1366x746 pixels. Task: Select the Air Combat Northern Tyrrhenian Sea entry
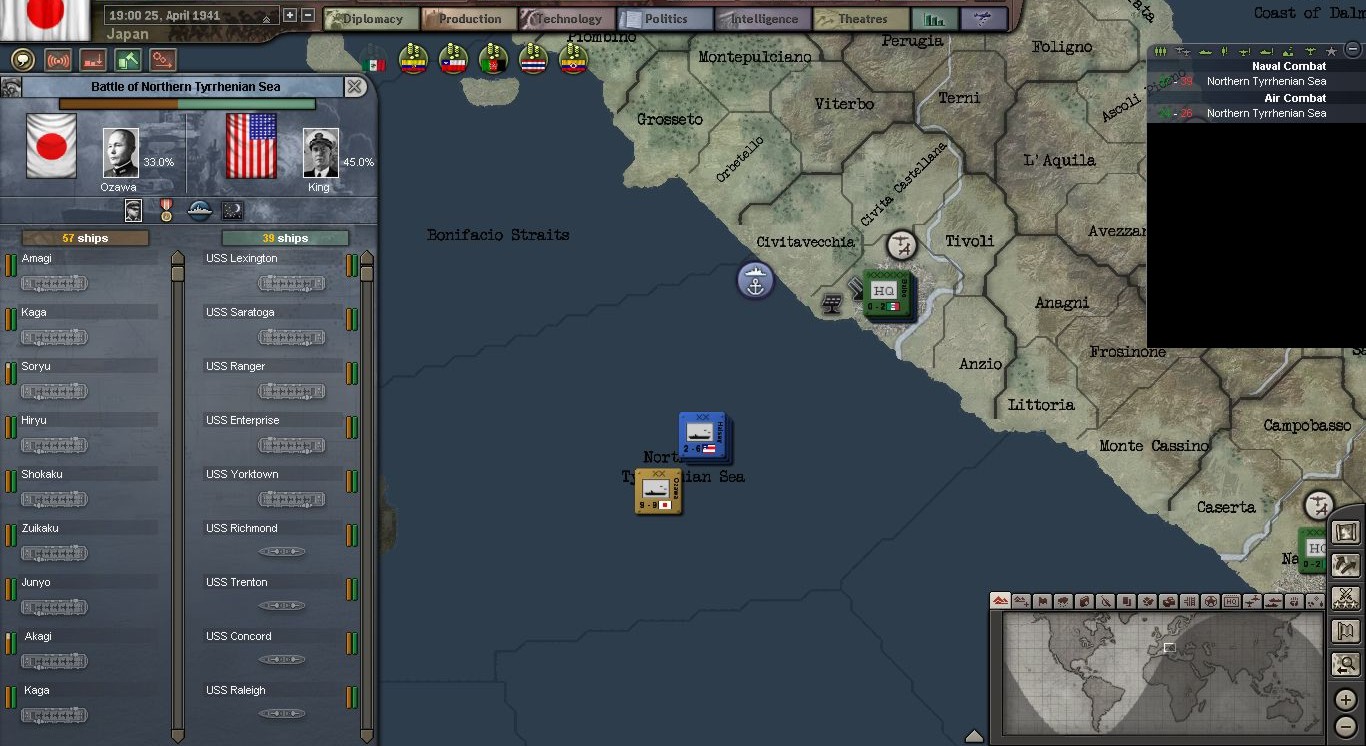tap(1265, 113)
